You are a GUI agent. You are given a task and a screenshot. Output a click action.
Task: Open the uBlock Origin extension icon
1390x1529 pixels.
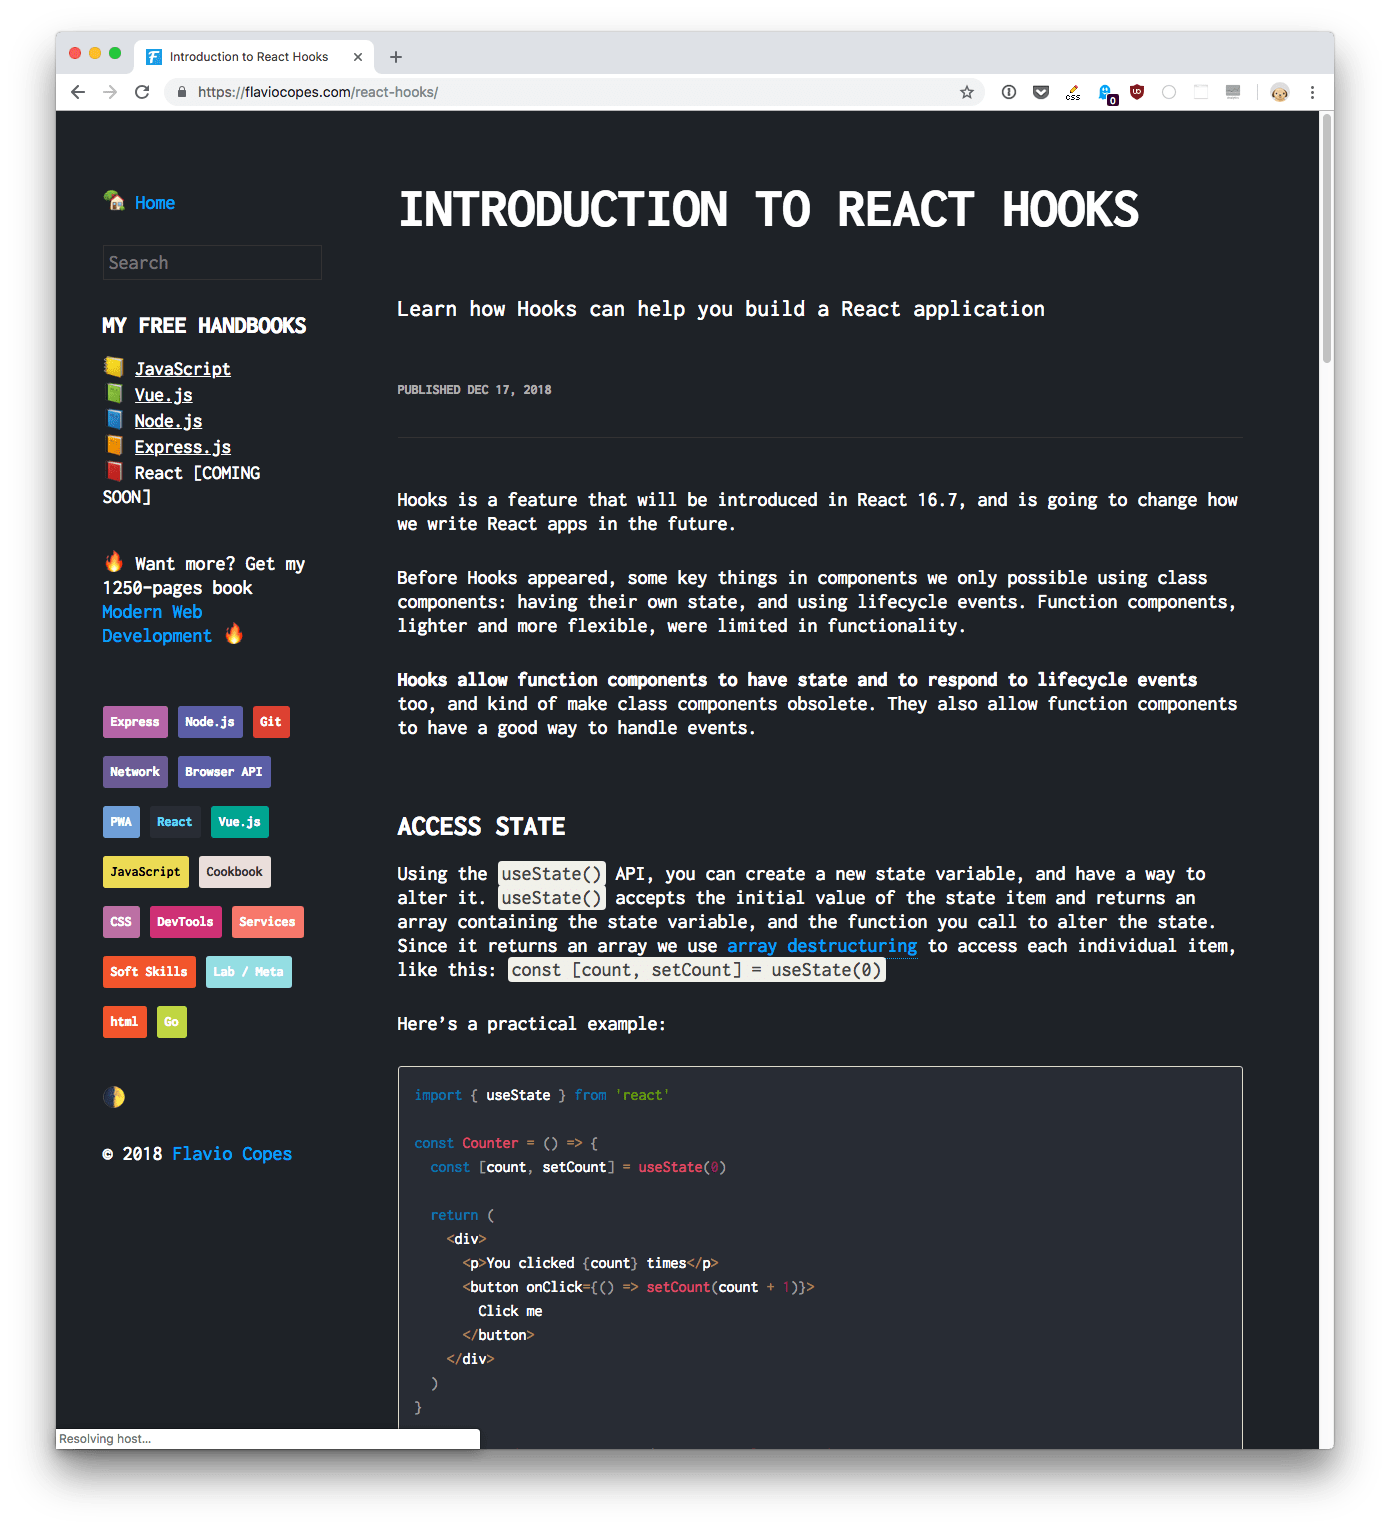point(1137,91)
